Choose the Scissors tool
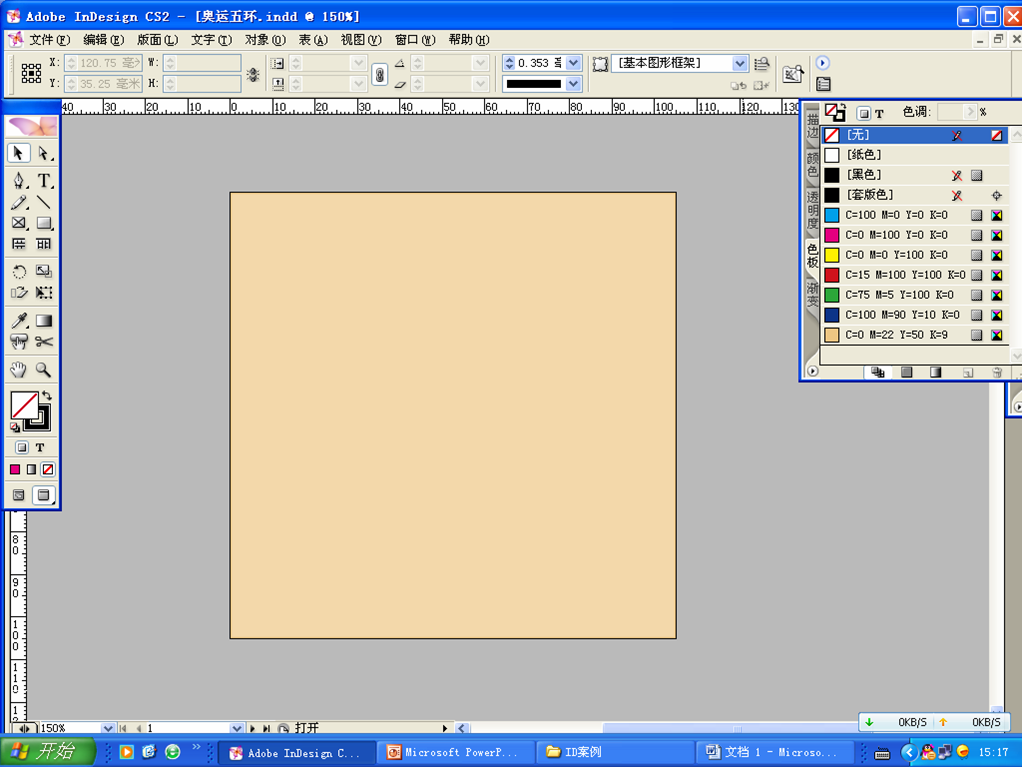The image size is (1022, 767). click(44, 342)
